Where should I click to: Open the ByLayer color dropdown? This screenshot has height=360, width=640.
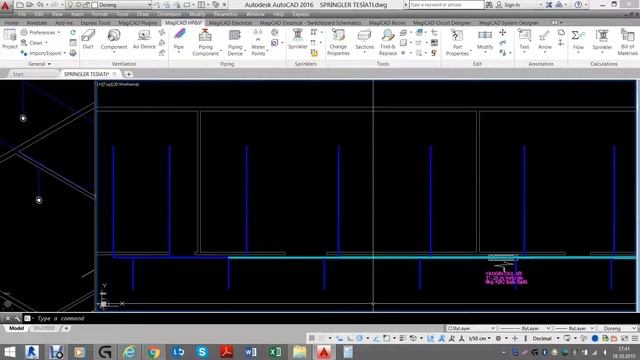[x=471, y=328]
